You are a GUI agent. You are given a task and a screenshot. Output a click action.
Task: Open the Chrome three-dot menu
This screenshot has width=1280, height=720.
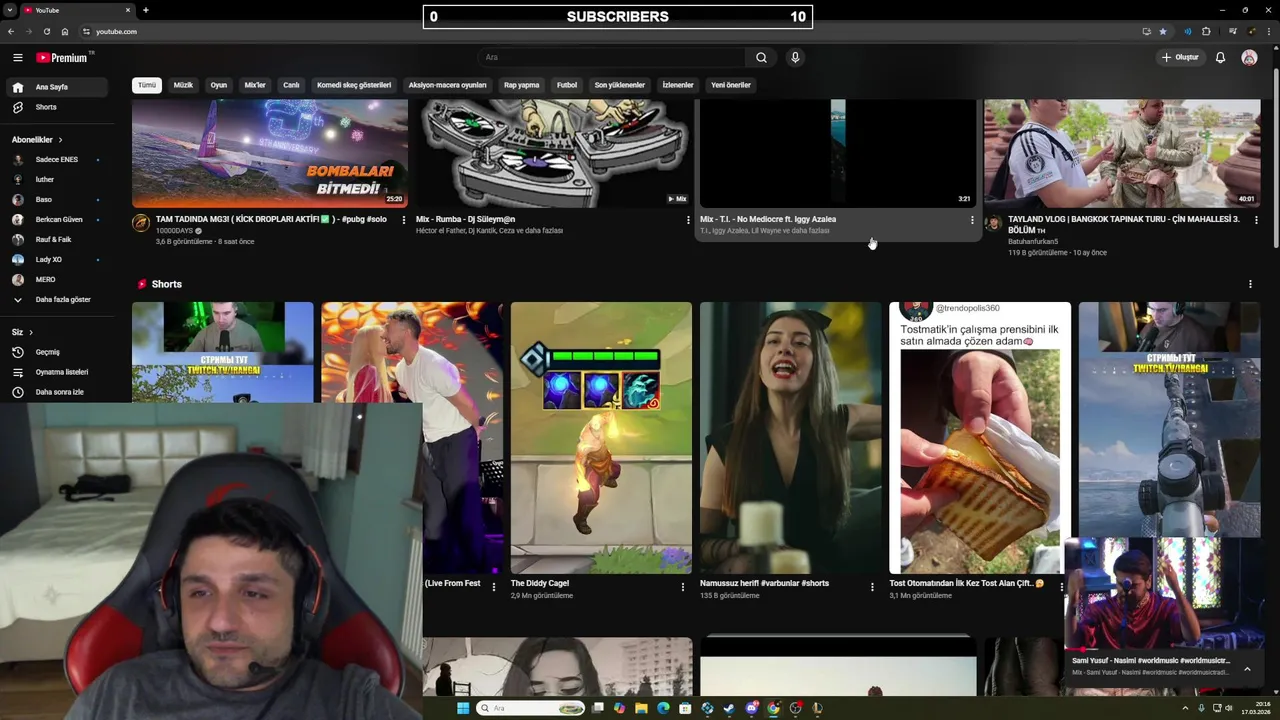tap(1269, 31)
